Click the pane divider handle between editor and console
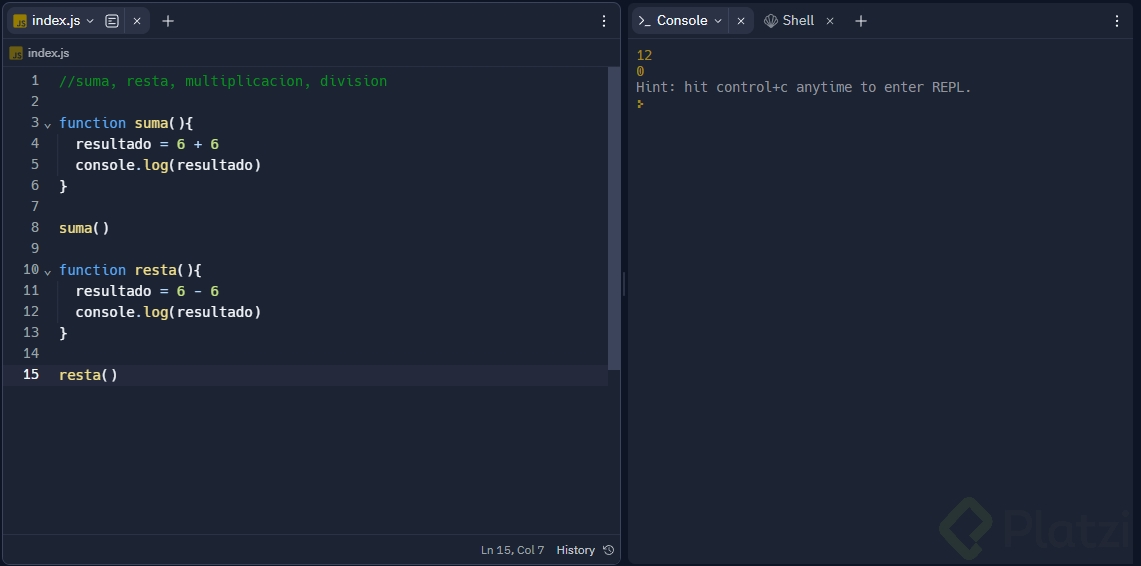 [624, 284]
